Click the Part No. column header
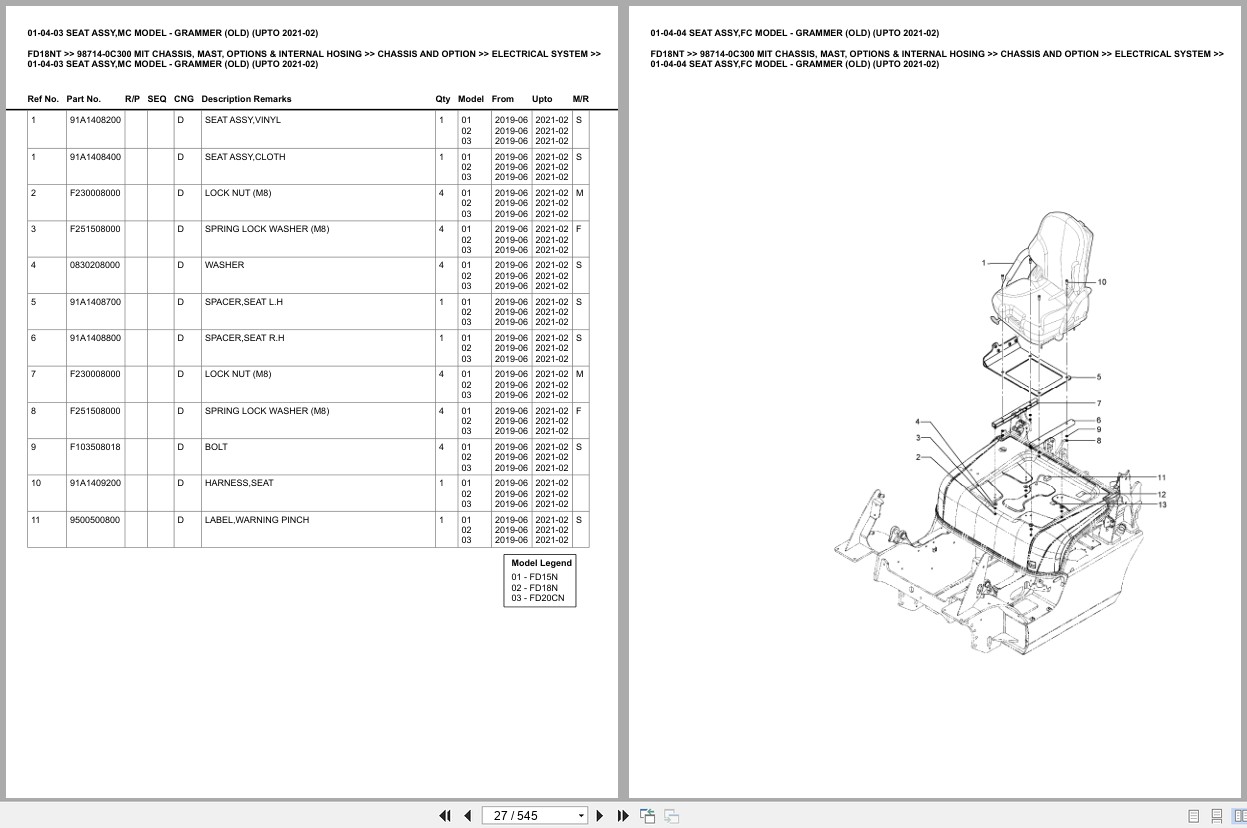The width and height of the screenshot is (1247, 828). [83, 99]
